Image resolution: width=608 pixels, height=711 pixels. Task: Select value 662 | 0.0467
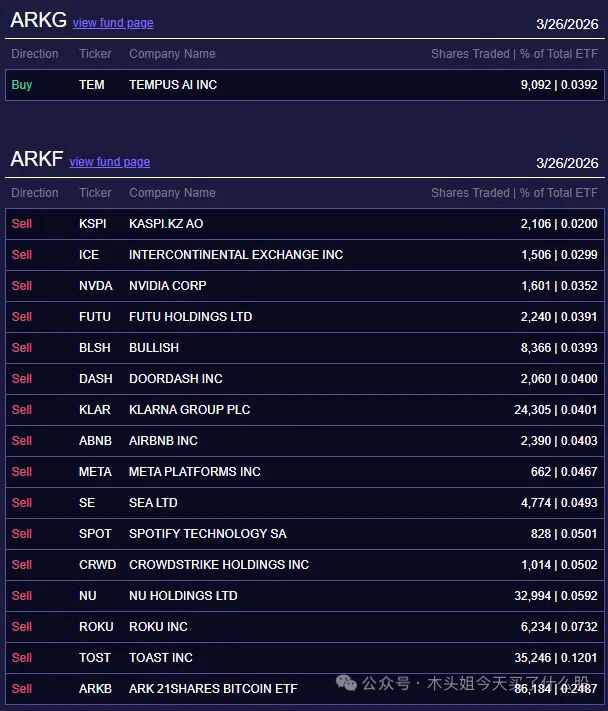pos(564,472)
